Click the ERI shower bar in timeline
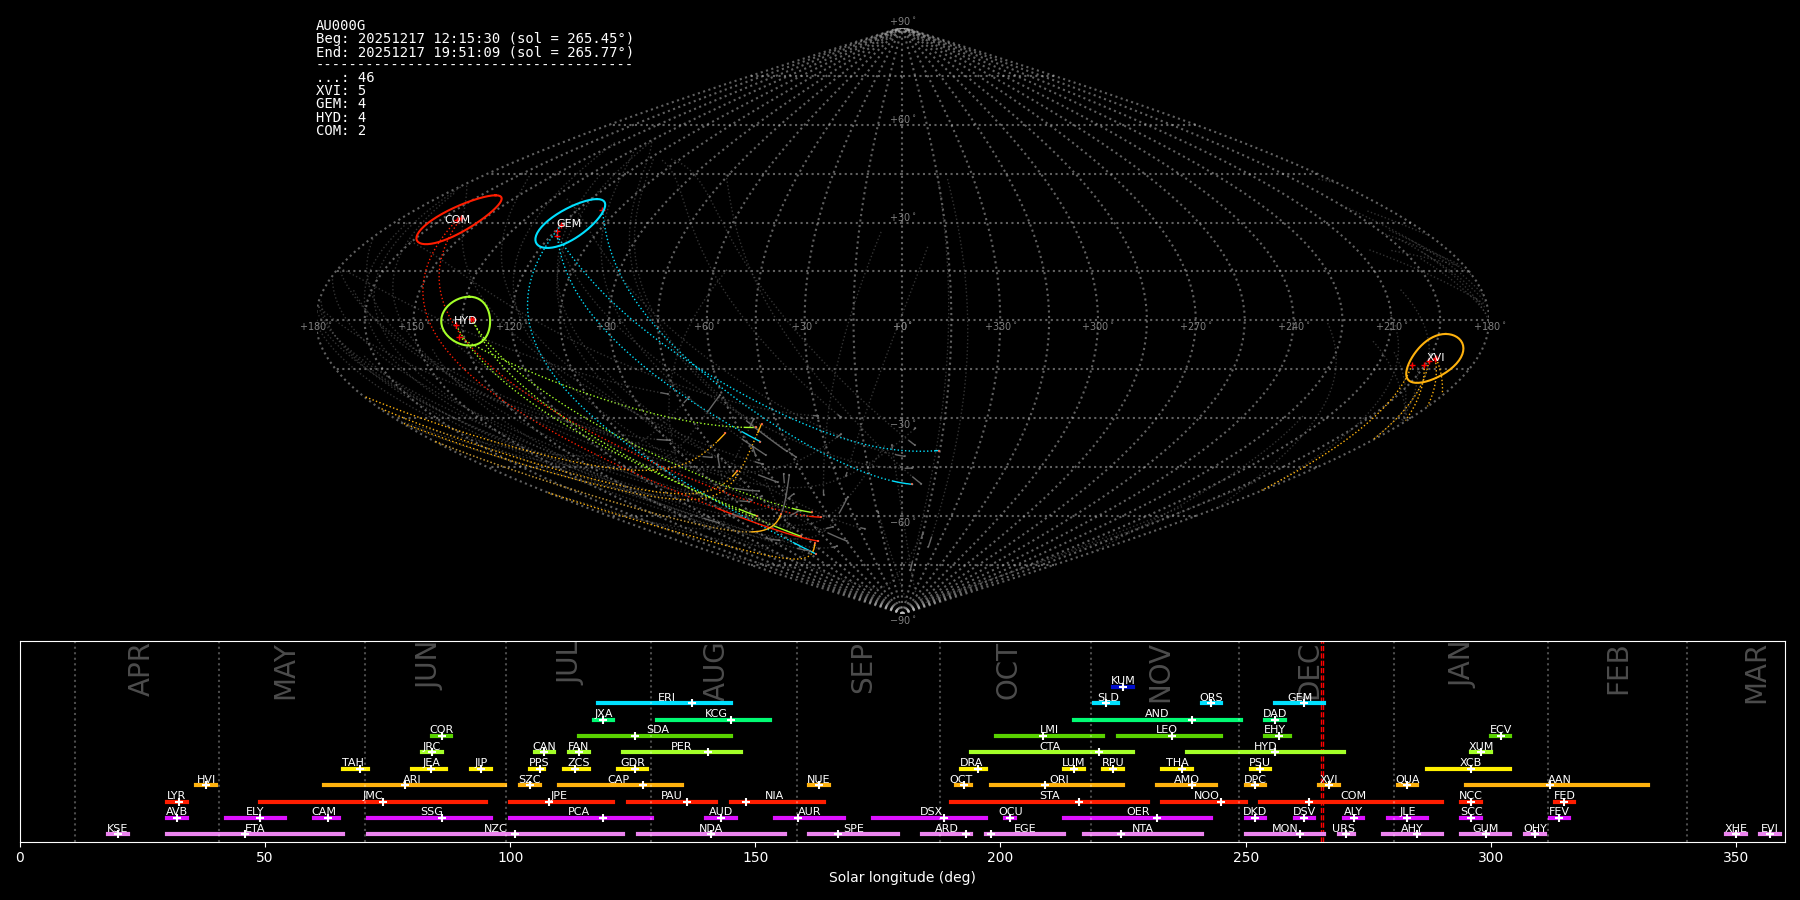This screenshot has height=900, width=1800. coord(664,703)
